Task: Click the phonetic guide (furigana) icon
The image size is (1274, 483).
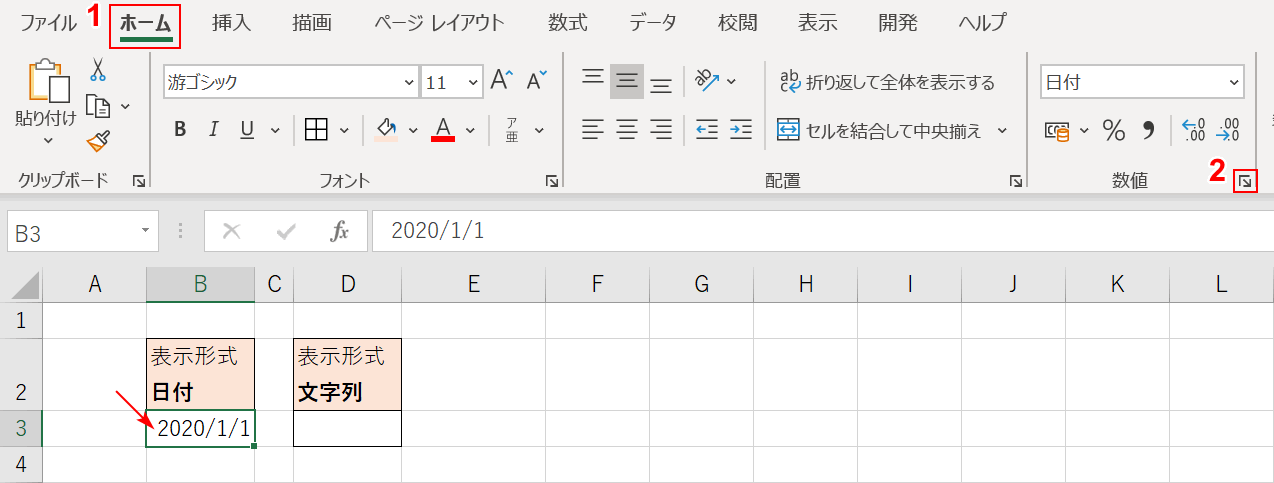Action: click(x=512, y=129)
